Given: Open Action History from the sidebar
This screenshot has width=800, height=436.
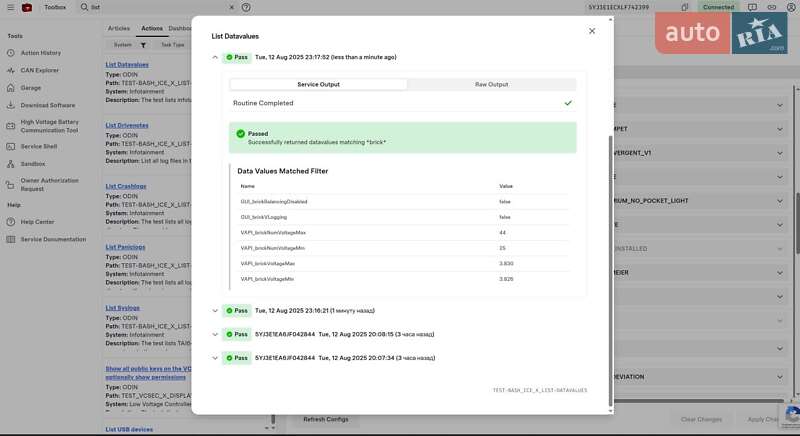Looking at the screenshot, I should click(x=40, y=53).
